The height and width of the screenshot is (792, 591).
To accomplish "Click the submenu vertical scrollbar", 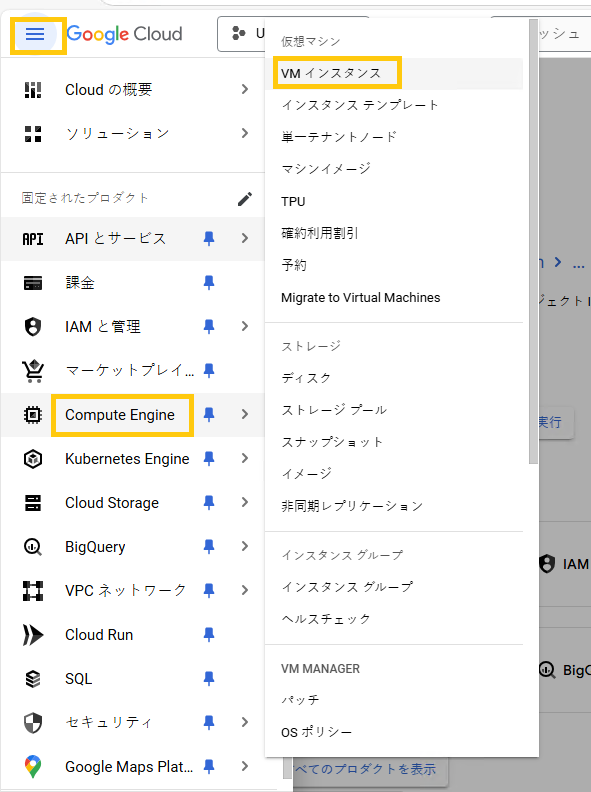I will 533,241.
